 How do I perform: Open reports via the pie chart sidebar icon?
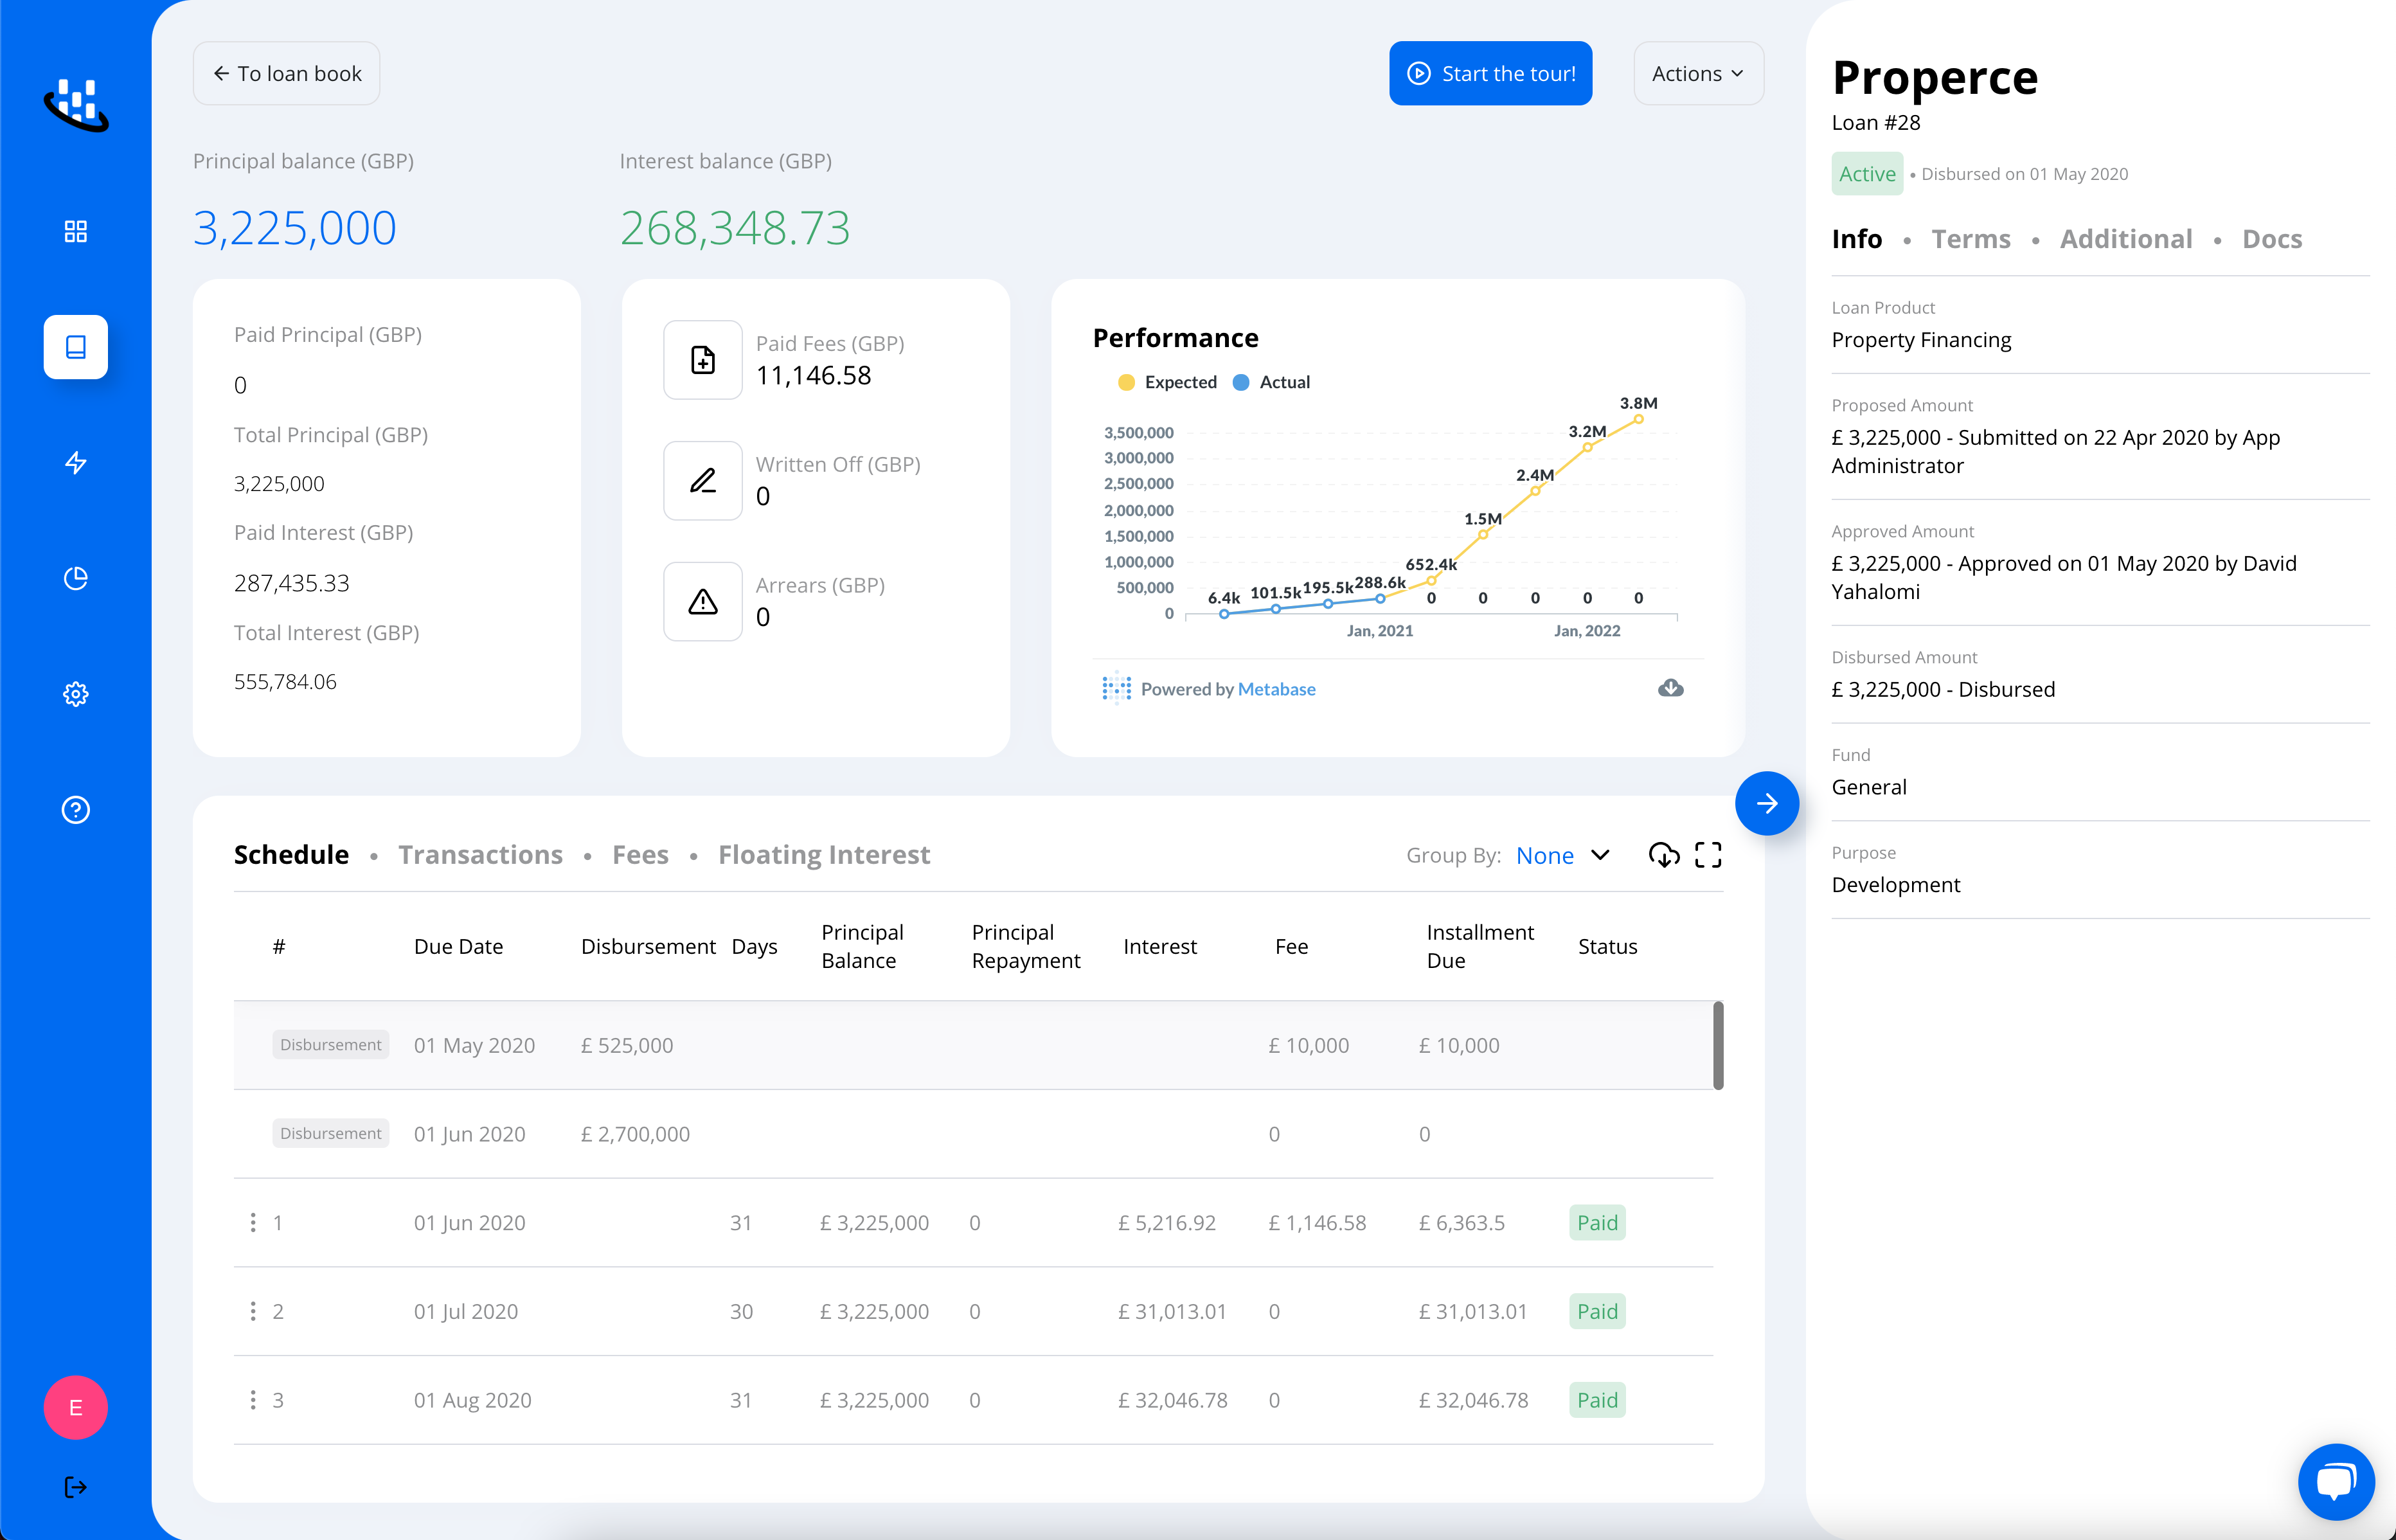[x=75, y=578]
